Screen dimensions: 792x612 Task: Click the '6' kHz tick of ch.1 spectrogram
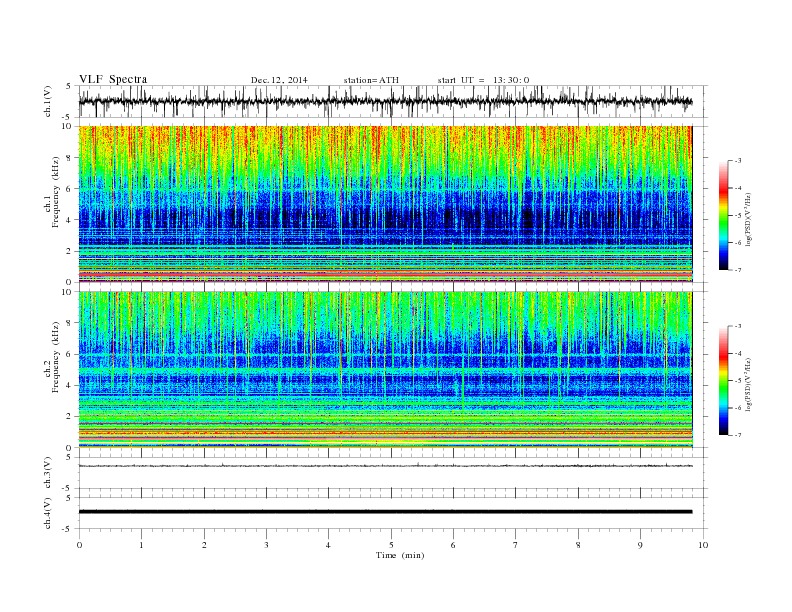70,189
